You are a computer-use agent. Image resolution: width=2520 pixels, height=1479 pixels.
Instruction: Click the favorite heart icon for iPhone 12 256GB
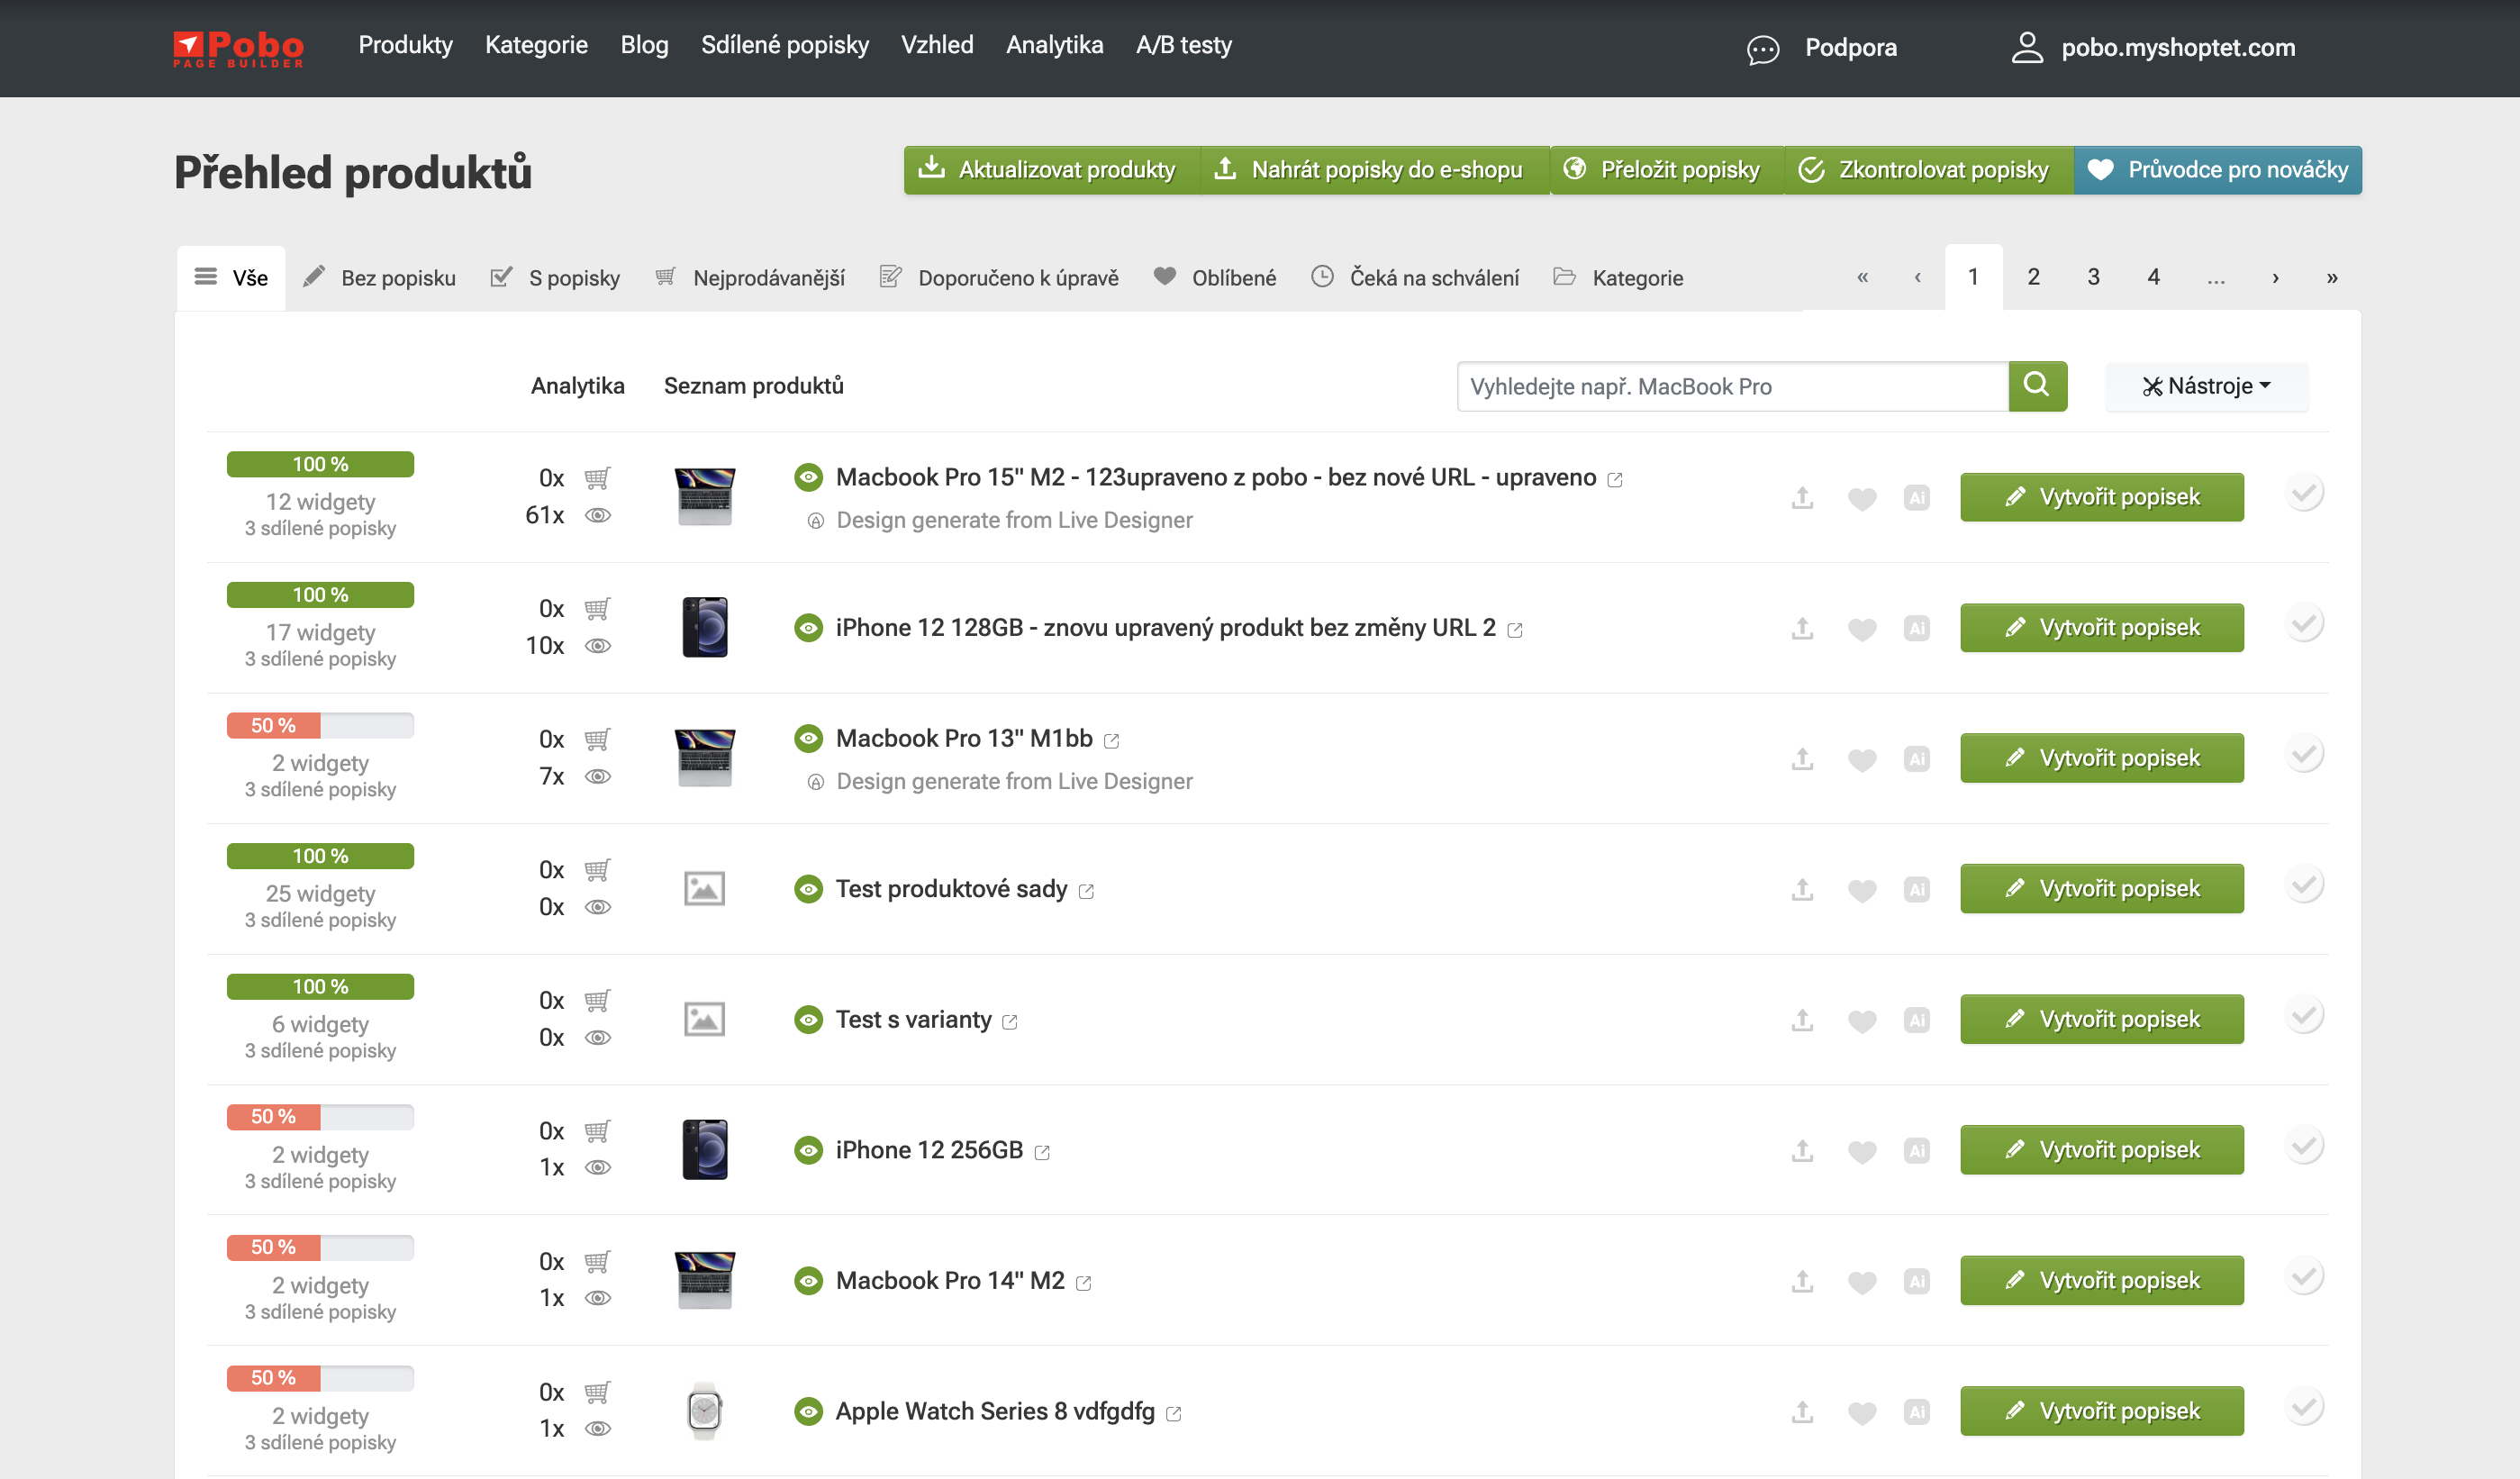(1861, 1151)
